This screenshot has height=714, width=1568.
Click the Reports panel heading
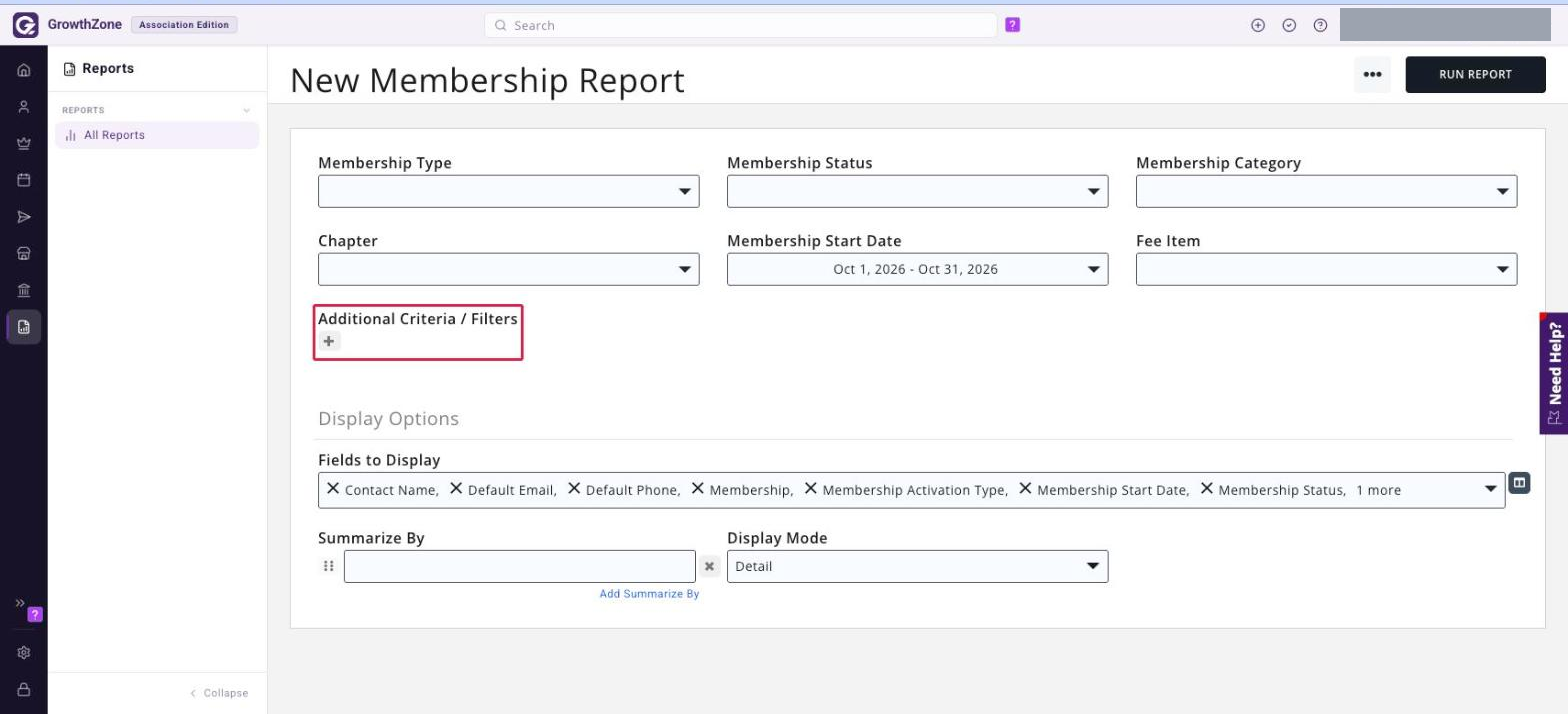coord(98,69)
